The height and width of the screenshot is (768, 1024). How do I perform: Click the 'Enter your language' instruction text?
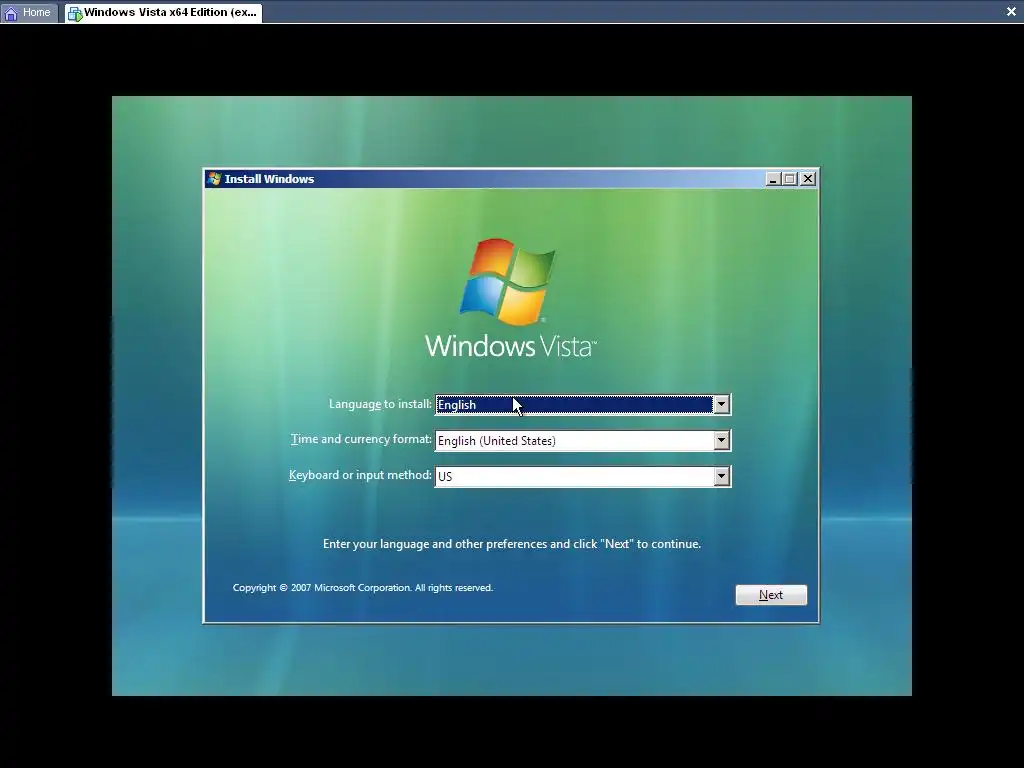tap(511, 544)
